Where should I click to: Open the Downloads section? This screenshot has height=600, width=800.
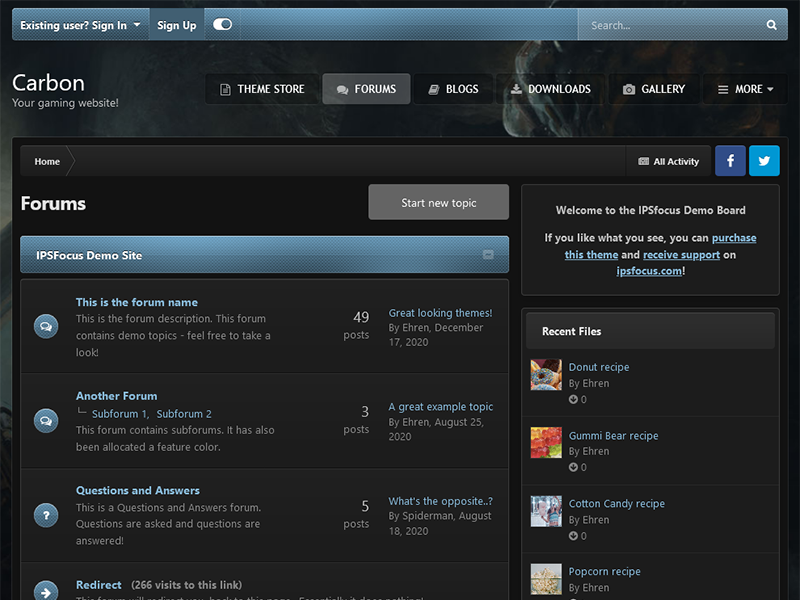549,89
